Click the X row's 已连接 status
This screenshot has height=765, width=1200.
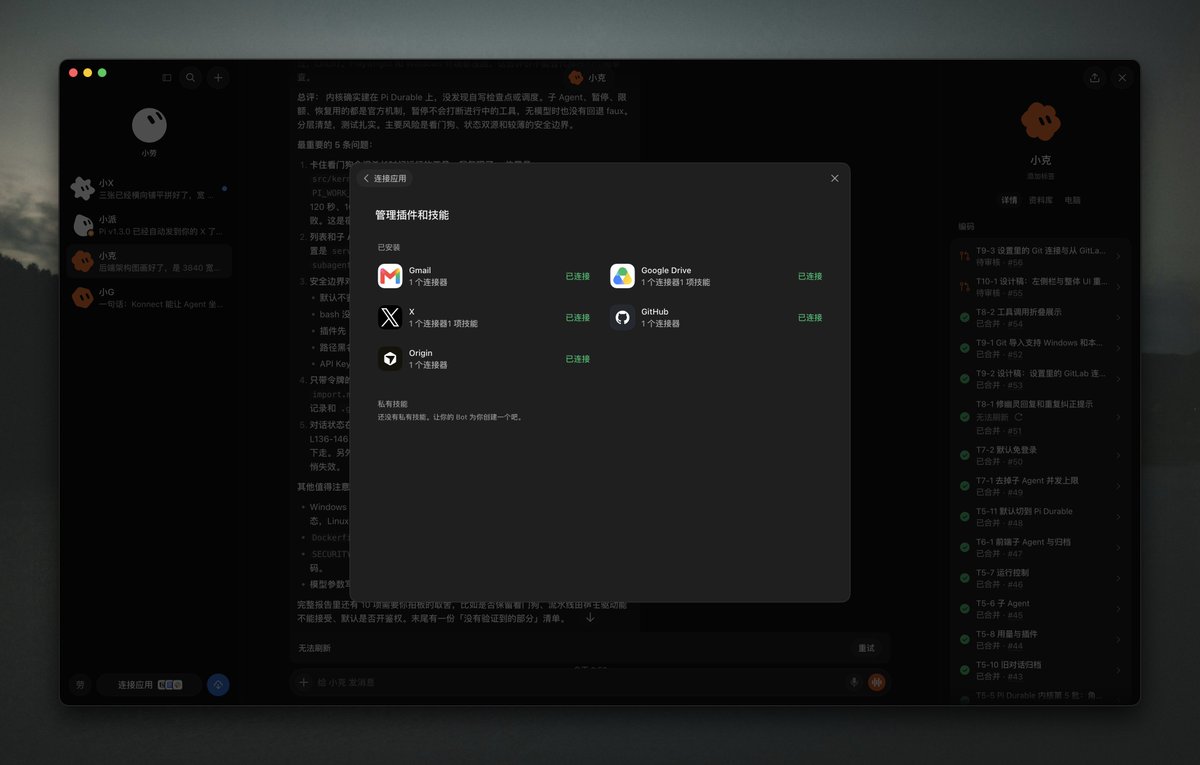[x=578, y=318]
